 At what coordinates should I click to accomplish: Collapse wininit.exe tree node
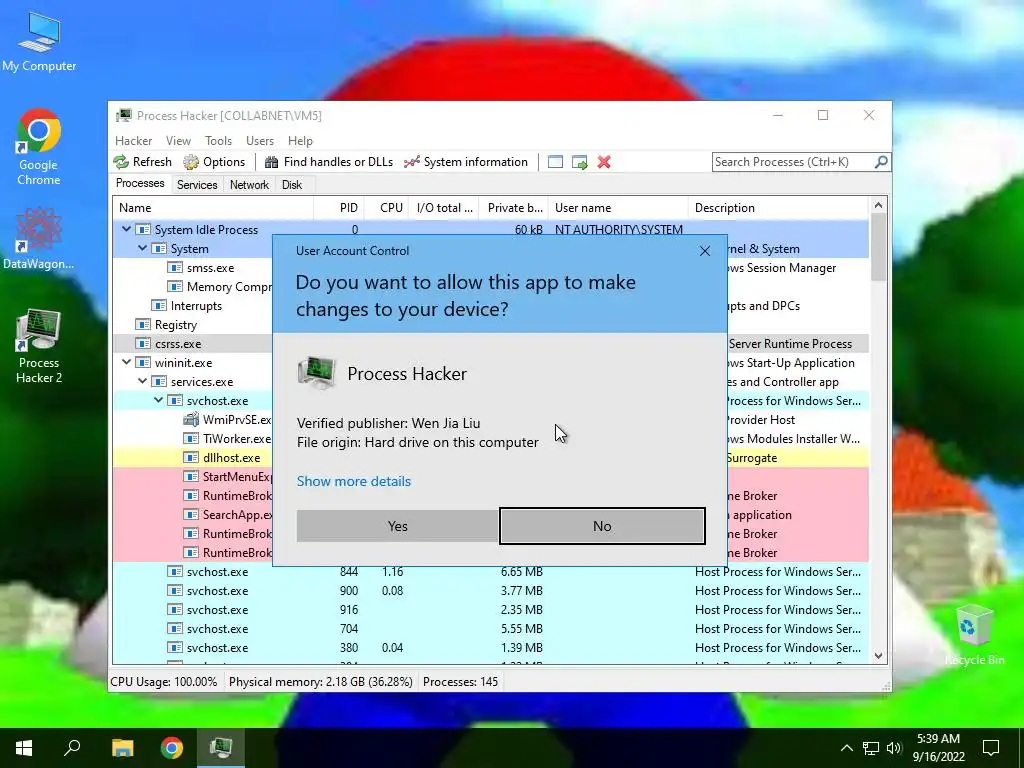(126, 362)
